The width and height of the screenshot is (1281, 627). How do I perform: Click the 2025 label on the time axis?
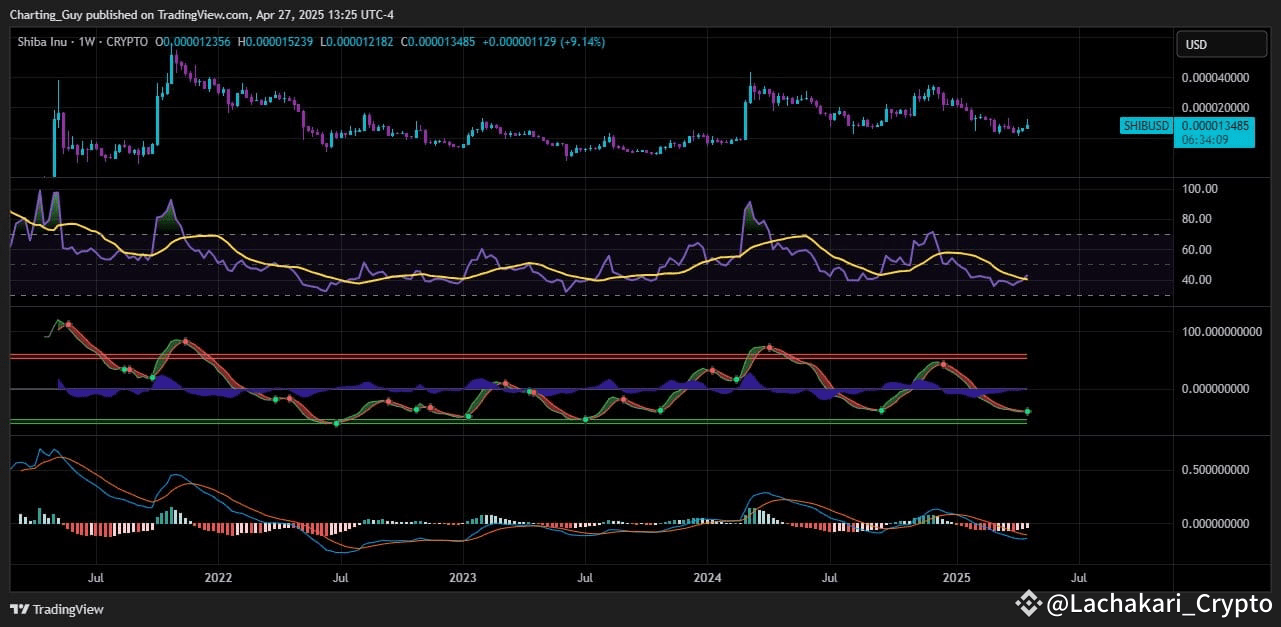coord(957,578)
